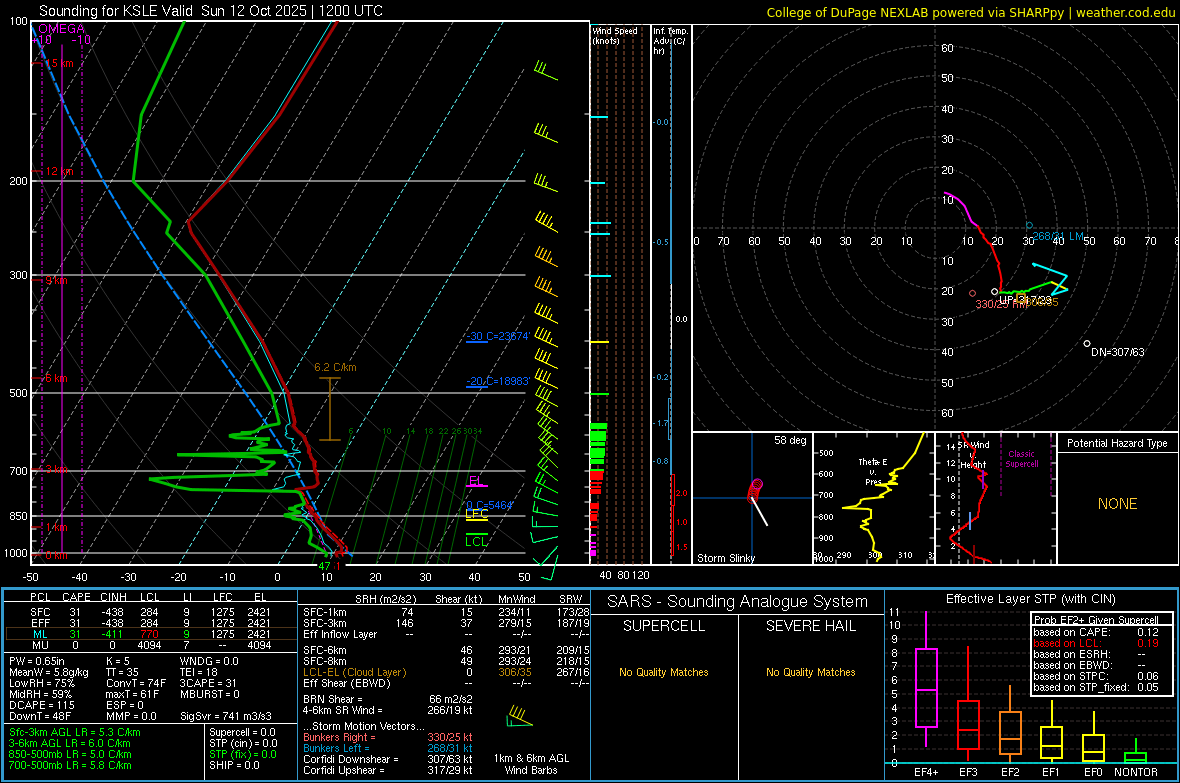This screenshot has height=783, width=1180.
Task: Click the DN=307/63 marker circle on the hodograph
Action: (1087, 343)
